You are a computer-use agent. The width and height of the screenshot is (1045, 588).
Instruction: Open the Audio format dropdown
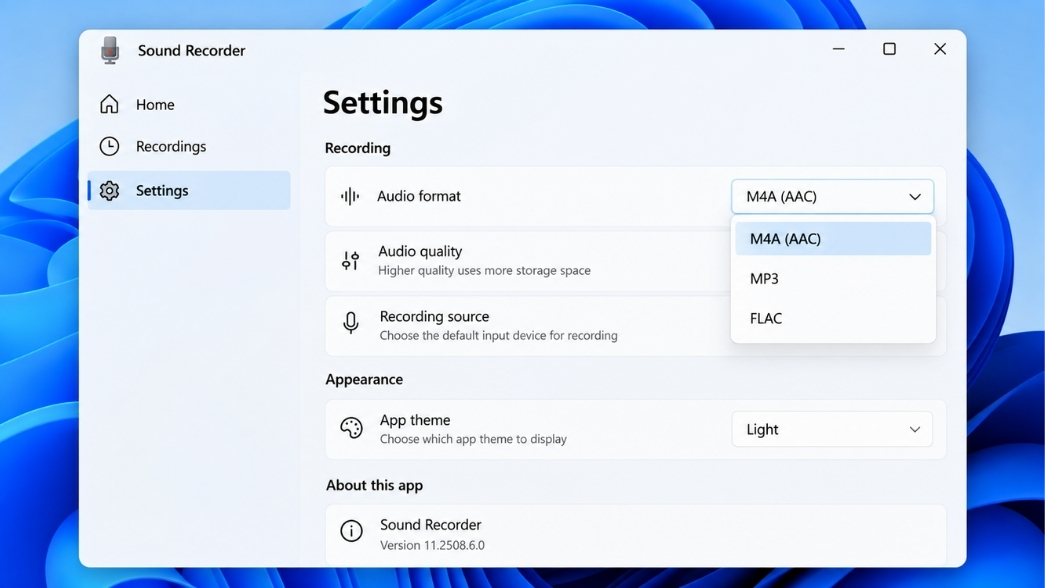pos(832,197)
